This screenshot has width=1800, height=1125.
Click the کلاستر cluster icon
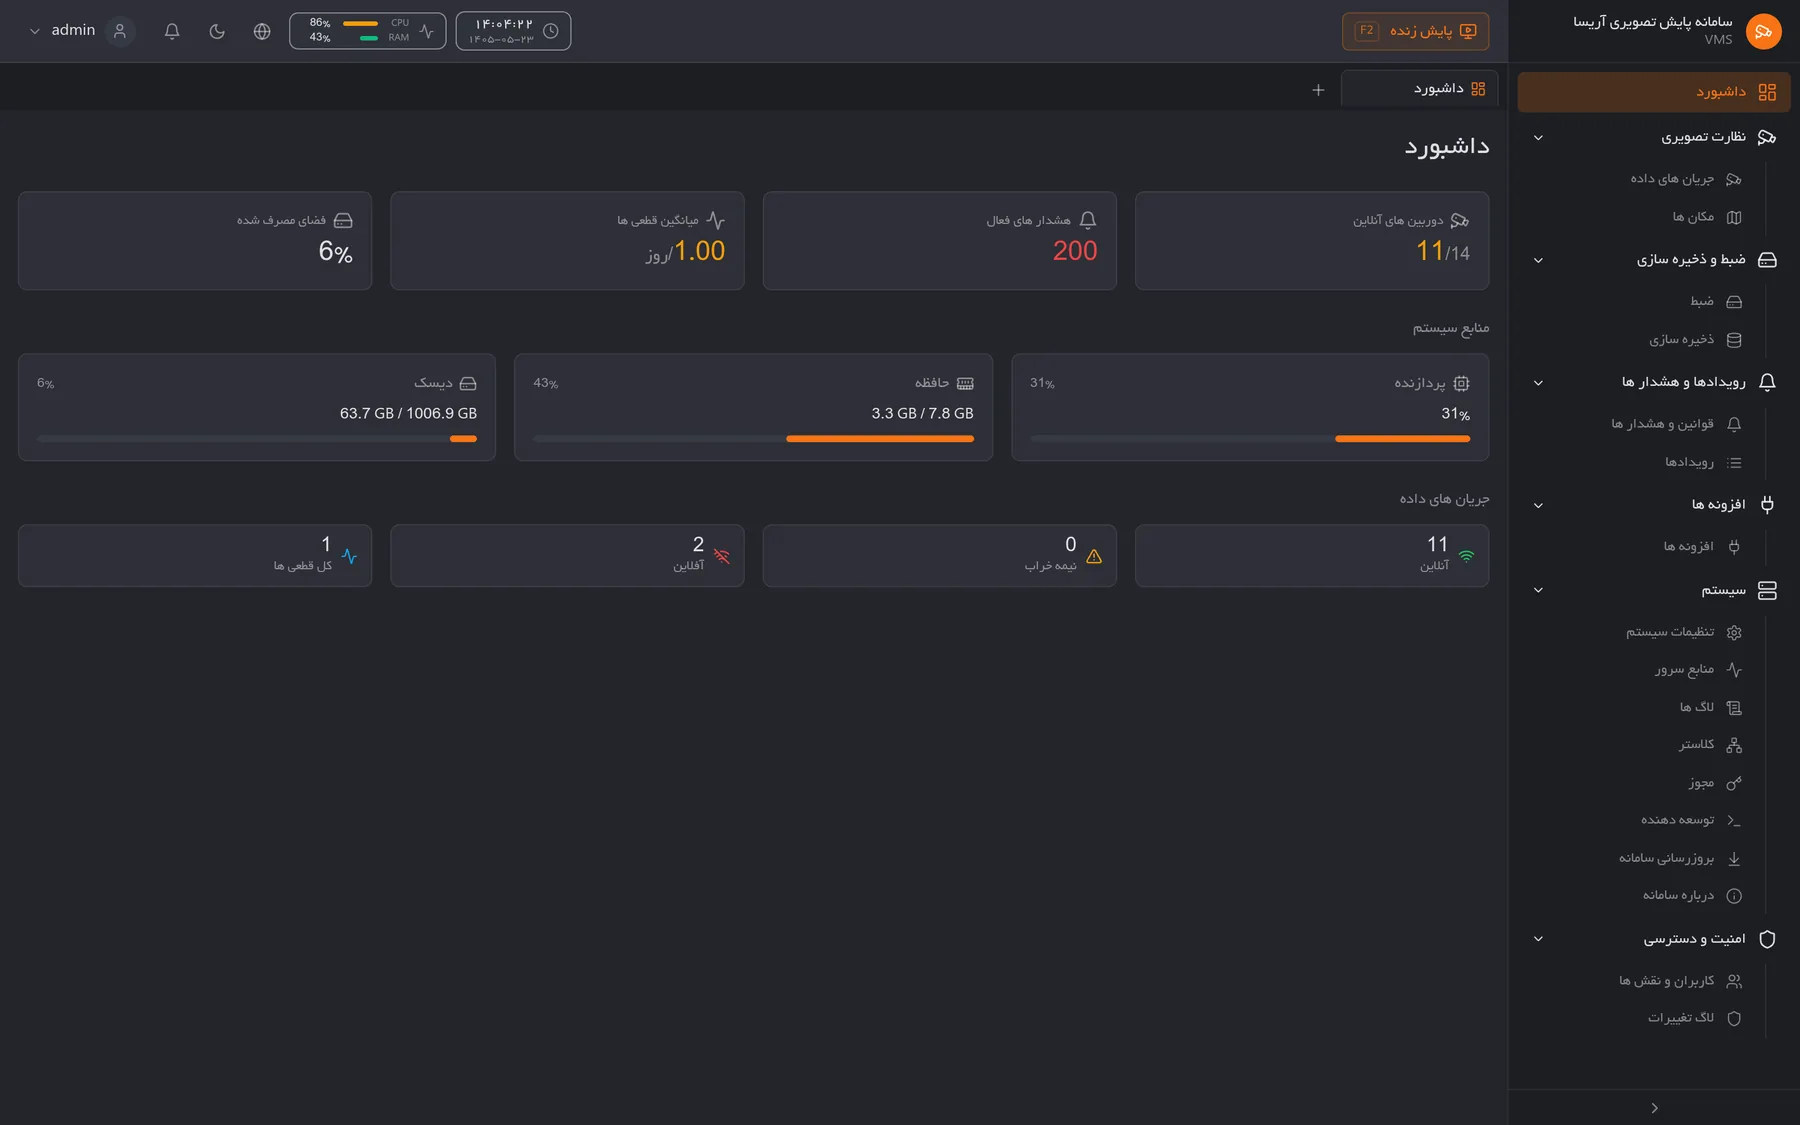tap(1734, 745)
